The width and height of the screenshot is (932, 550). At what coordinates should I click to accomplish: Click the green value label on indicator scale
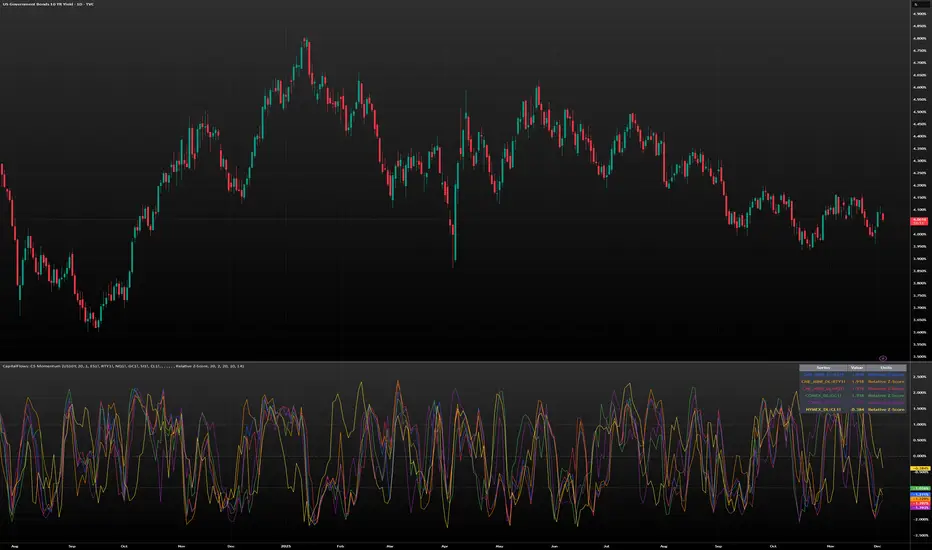920,488
